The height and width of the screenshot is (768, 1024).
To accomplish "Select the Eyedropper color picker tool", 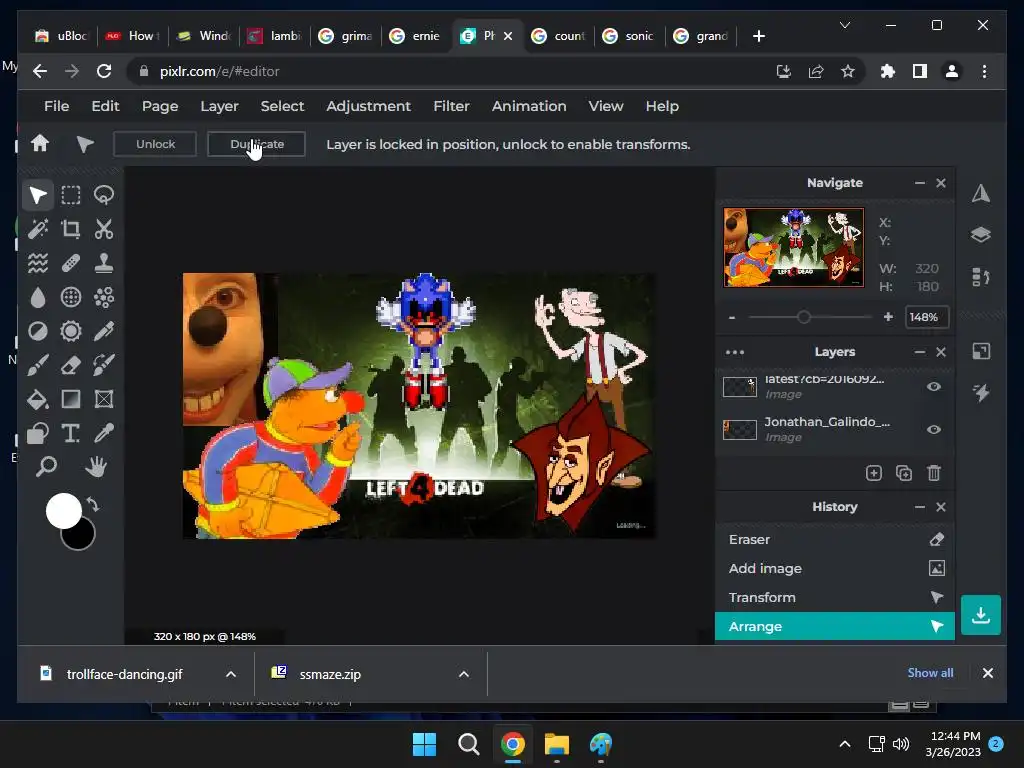I will click(104, 433).
